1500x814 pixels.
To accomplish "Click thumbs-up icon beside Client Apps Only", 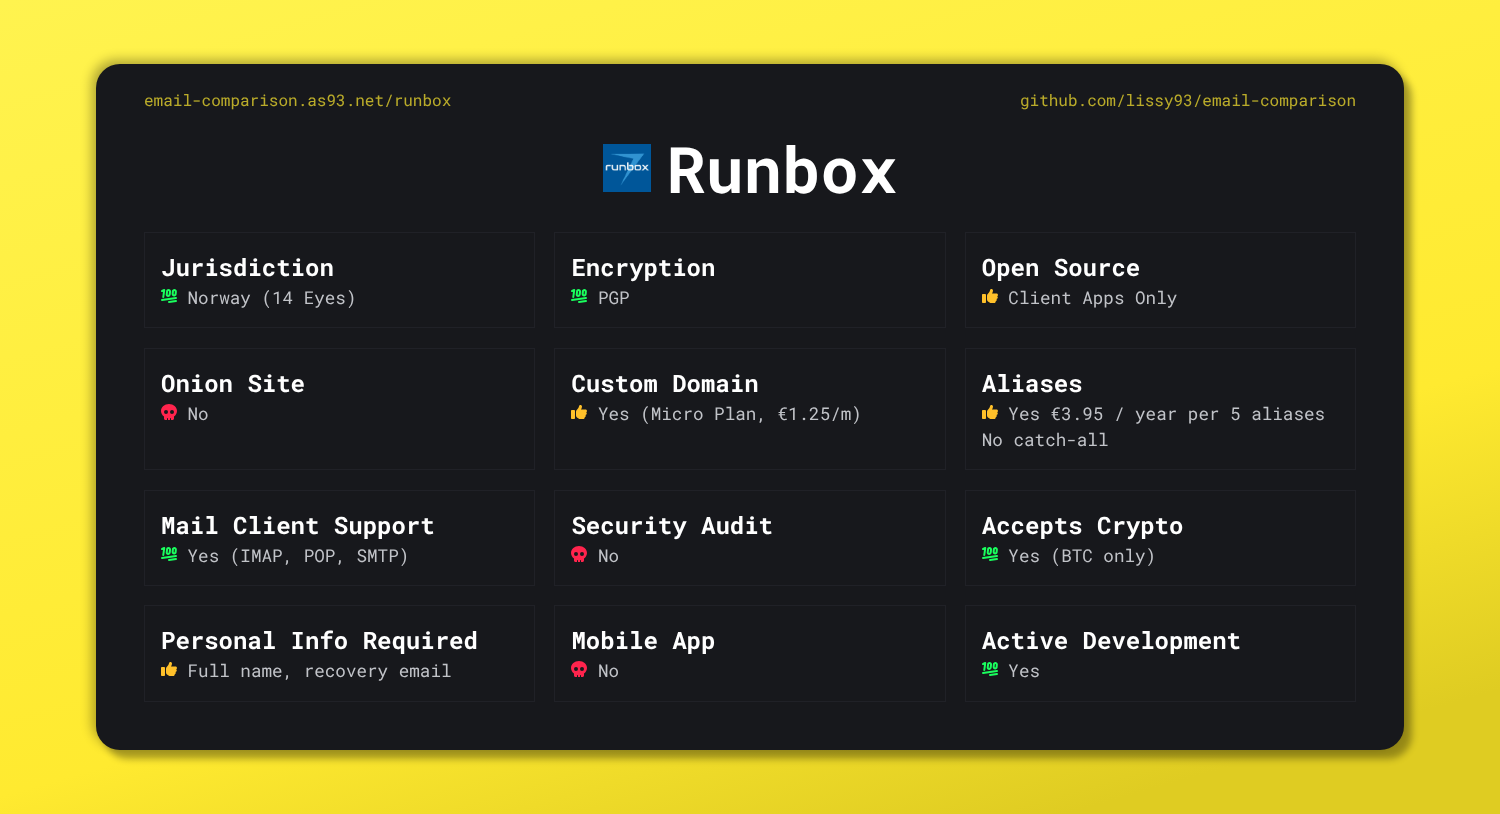I will click(990, 296).
